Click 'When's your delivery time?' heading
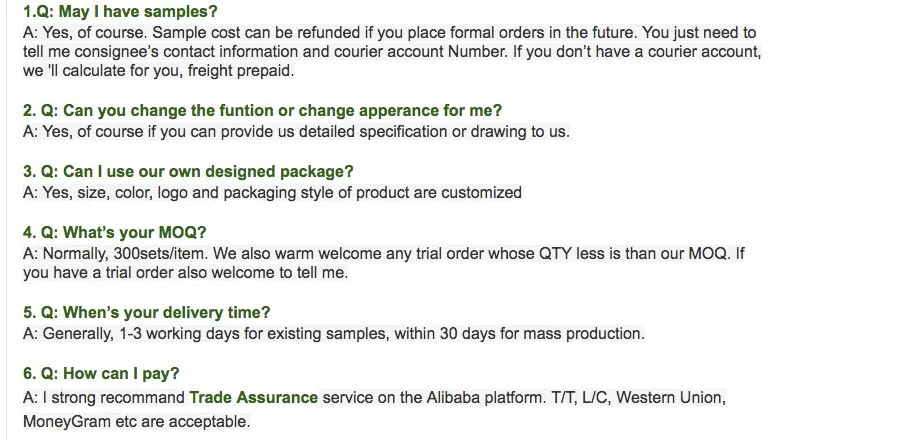This screenshot has width=914, height=440. point(147,312)
